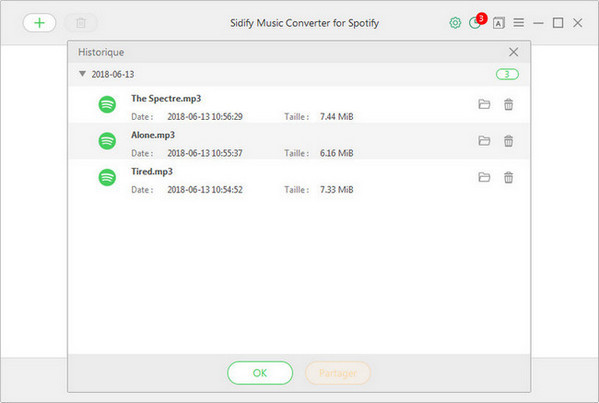Open output folder for Alone.mp3
The image size is (599, 403).
pos(484,141)
